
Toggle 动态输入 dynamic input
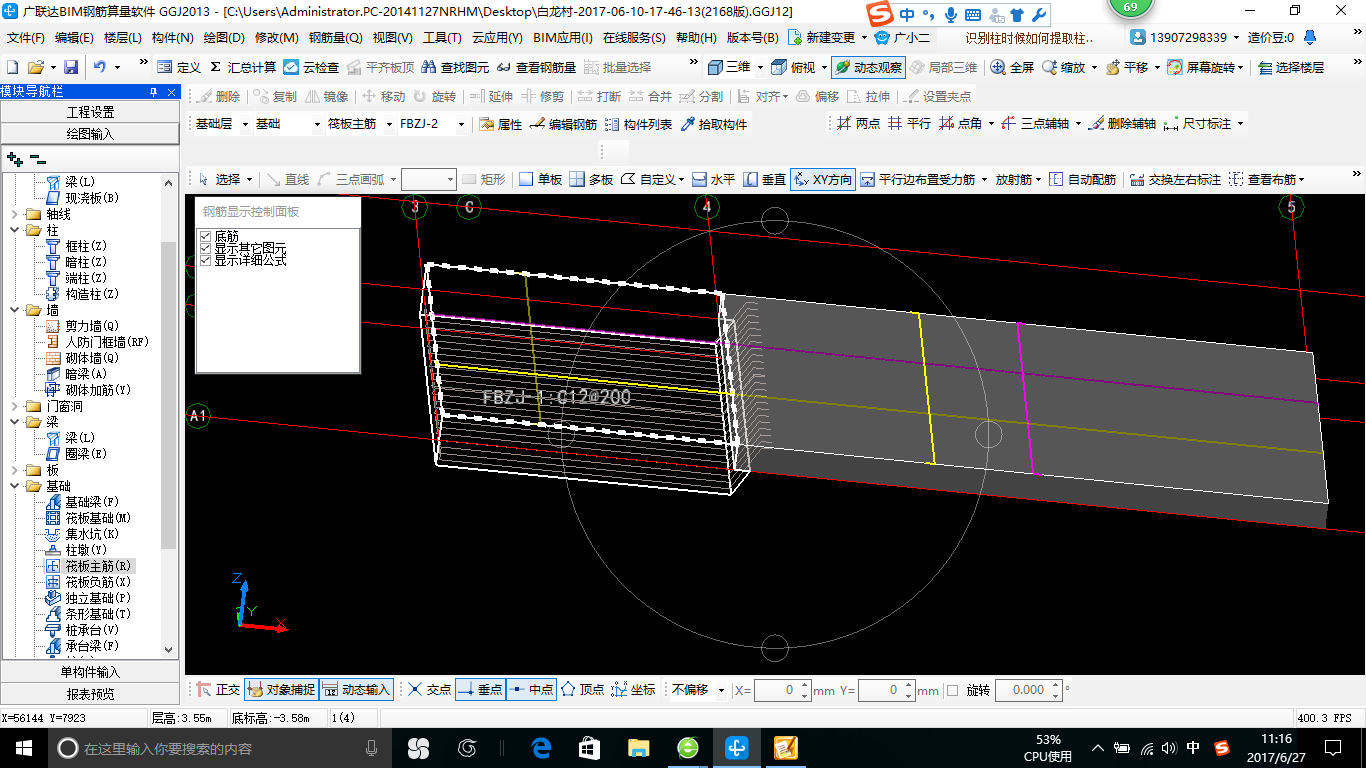[356, 689]
